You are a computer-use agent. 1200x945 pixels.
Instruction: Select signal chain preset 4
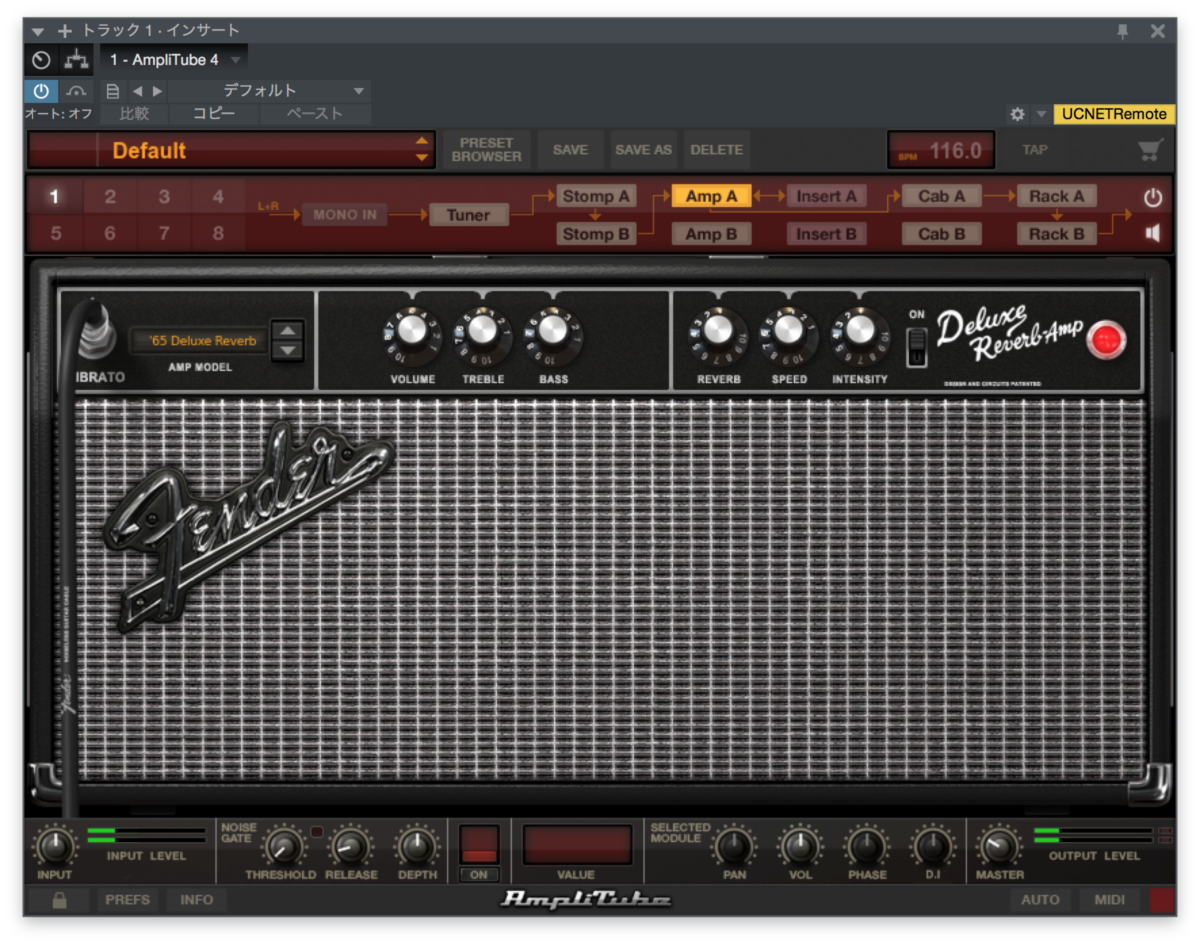(x=218, y=196)
